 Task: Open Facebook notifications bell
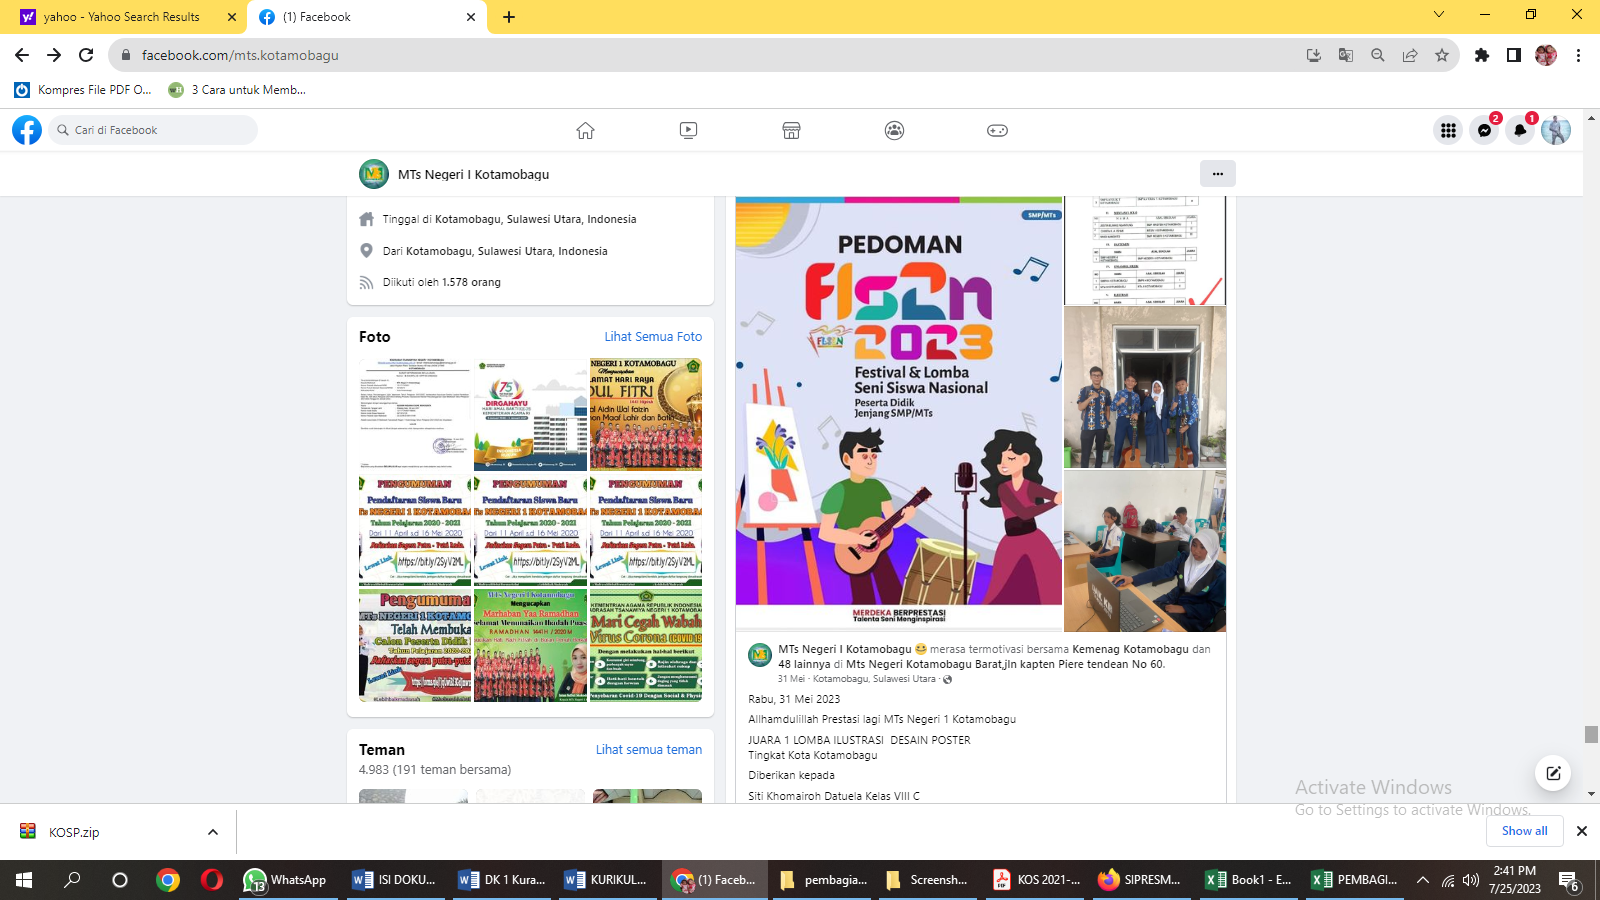(x=1520, y=130)
